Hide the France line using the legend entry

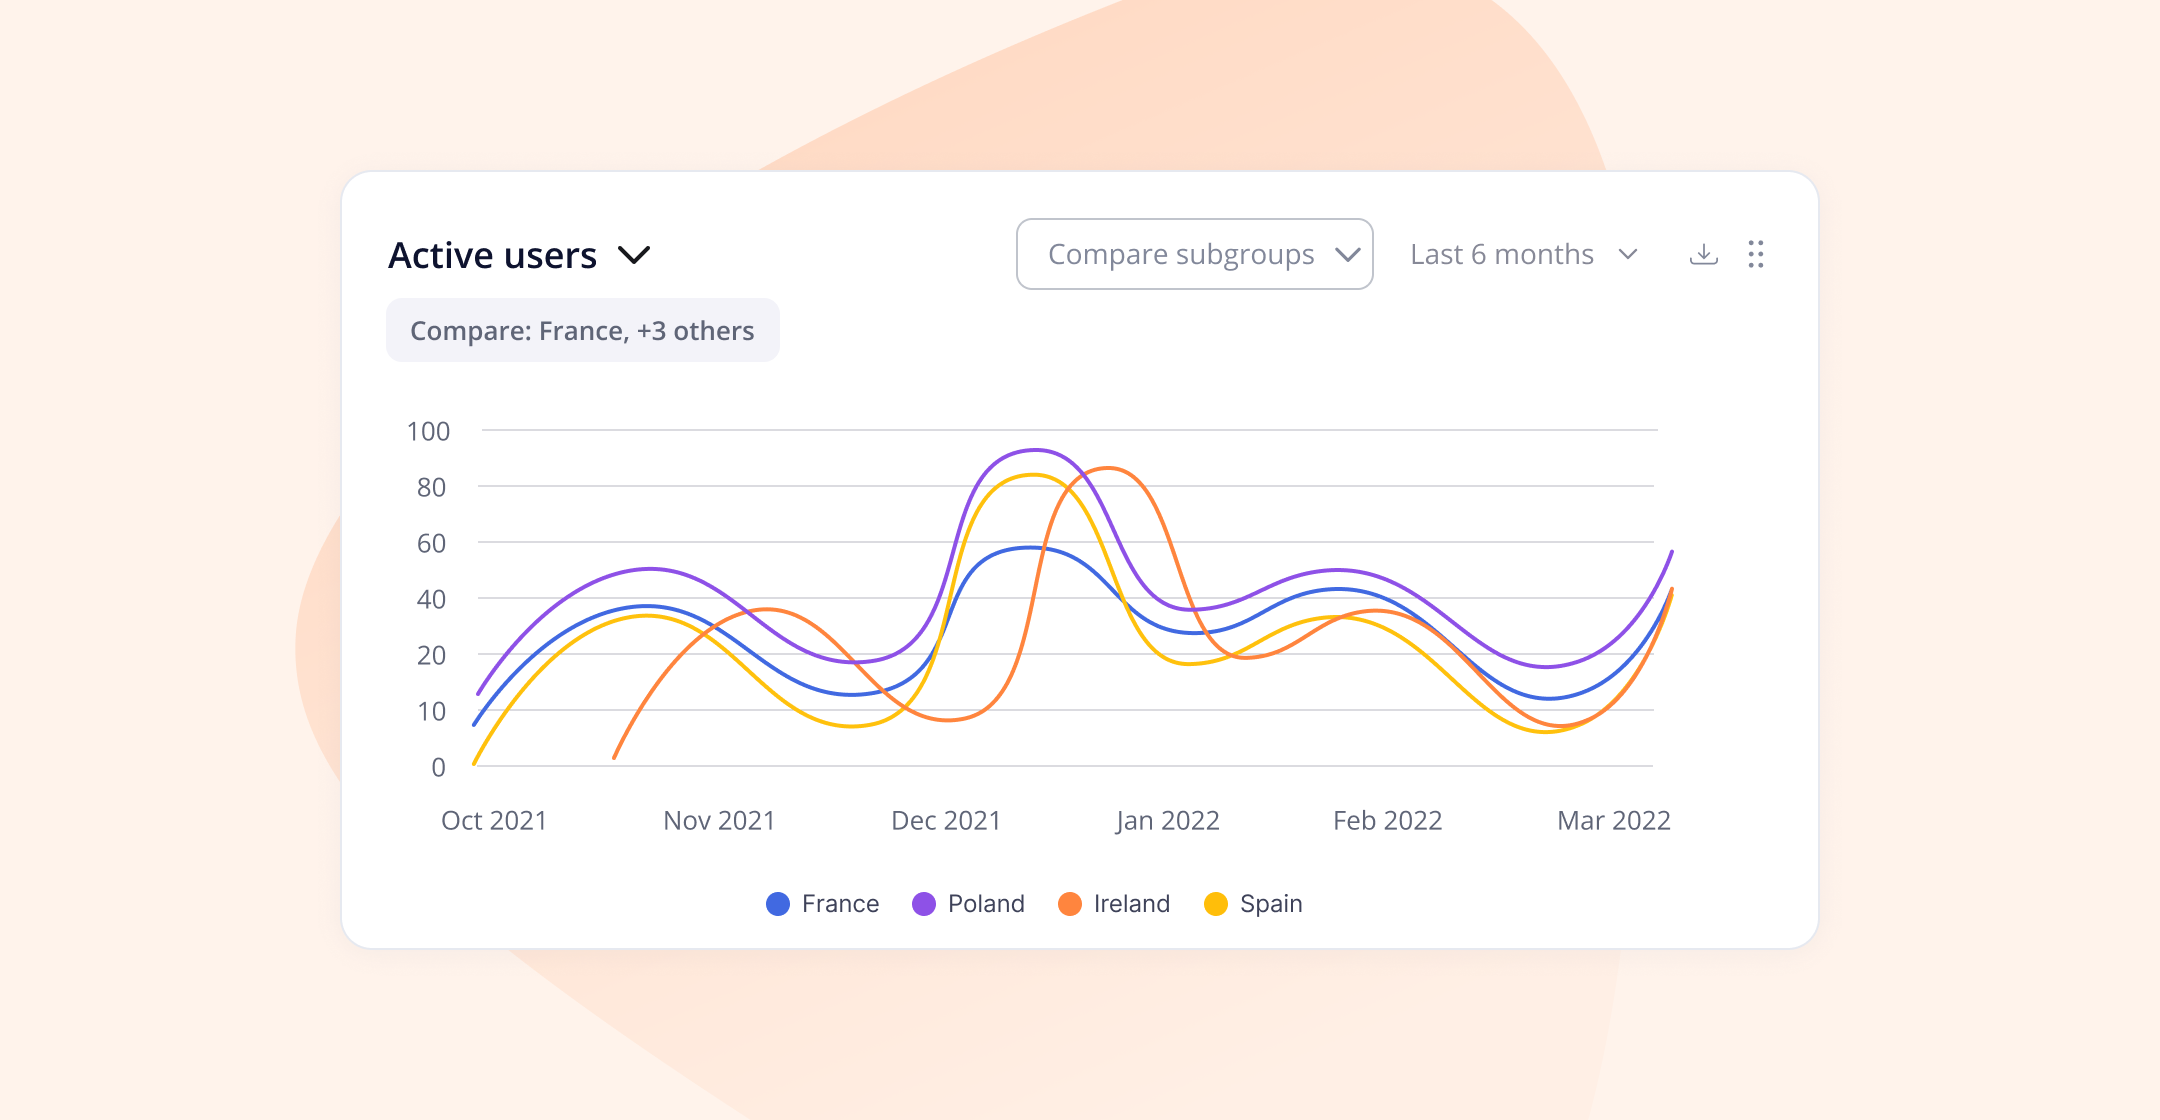pos(841,903)
